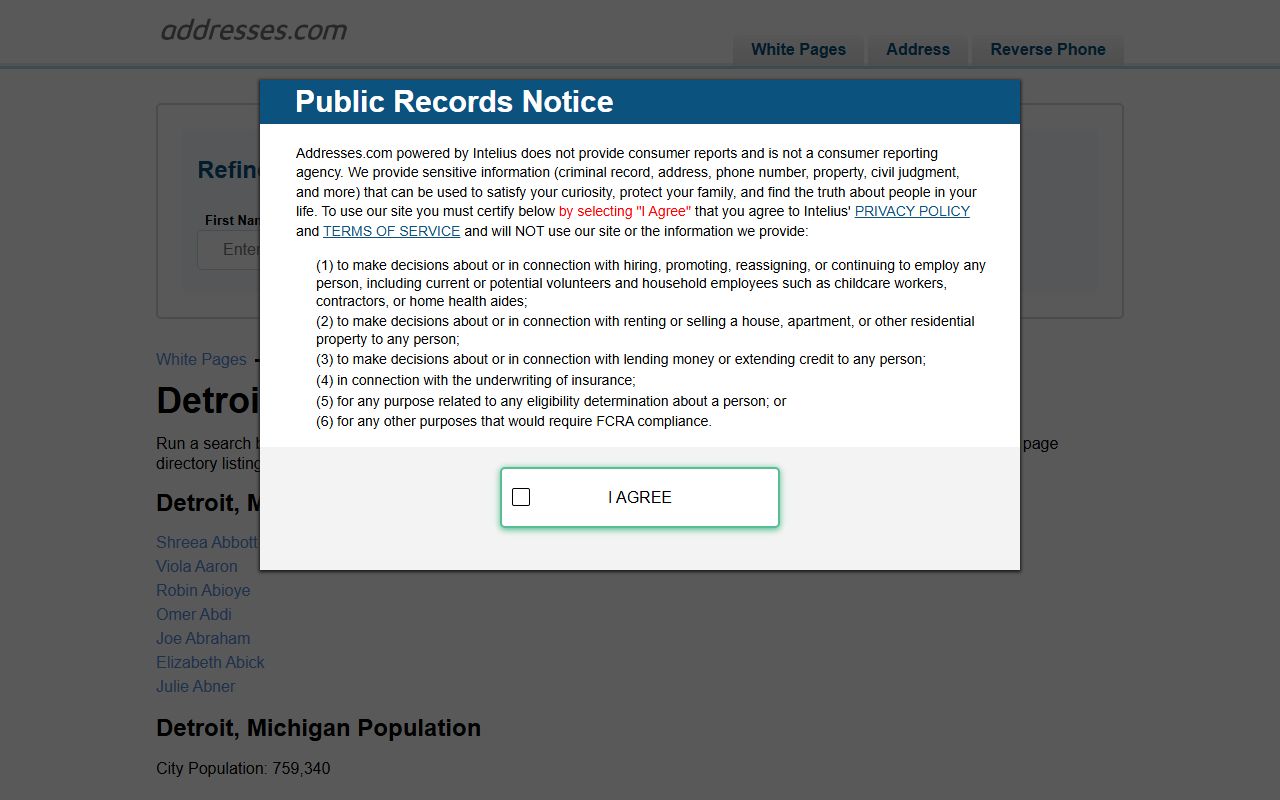
Task: Switch to the White Pages tab
Action: point(798,50)
